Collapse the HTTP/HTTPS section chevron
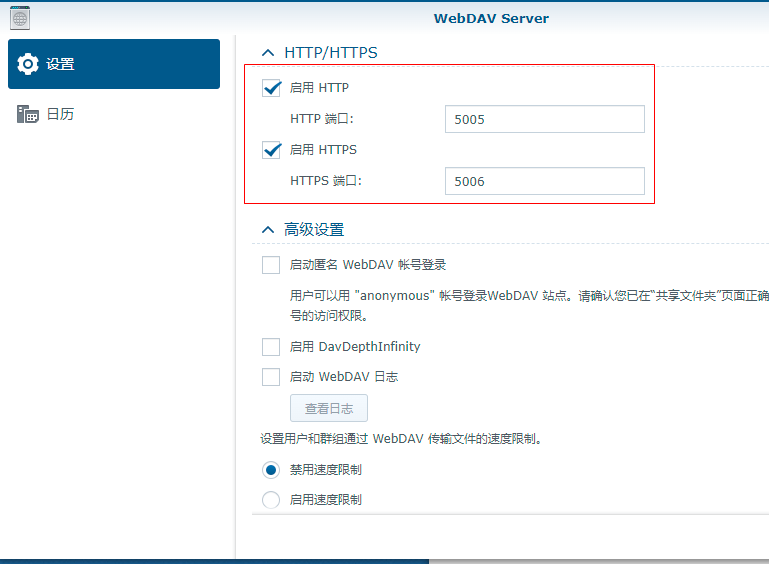 (x=267, y=52)
